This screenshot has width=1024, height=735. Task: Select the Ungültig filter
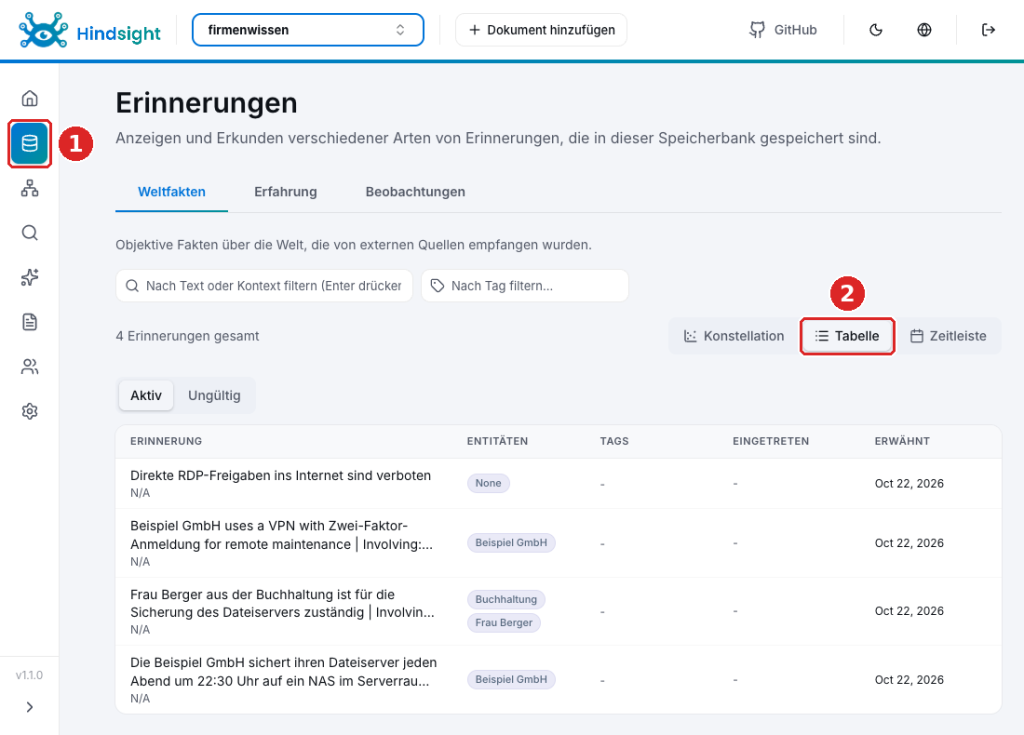tap(214, 395)
